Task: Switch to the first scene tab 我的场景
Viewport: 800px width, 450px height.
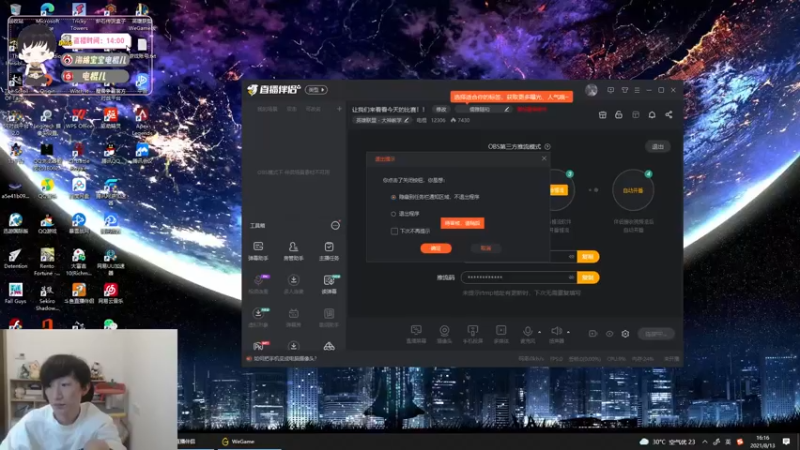Action: pos(267,109)
